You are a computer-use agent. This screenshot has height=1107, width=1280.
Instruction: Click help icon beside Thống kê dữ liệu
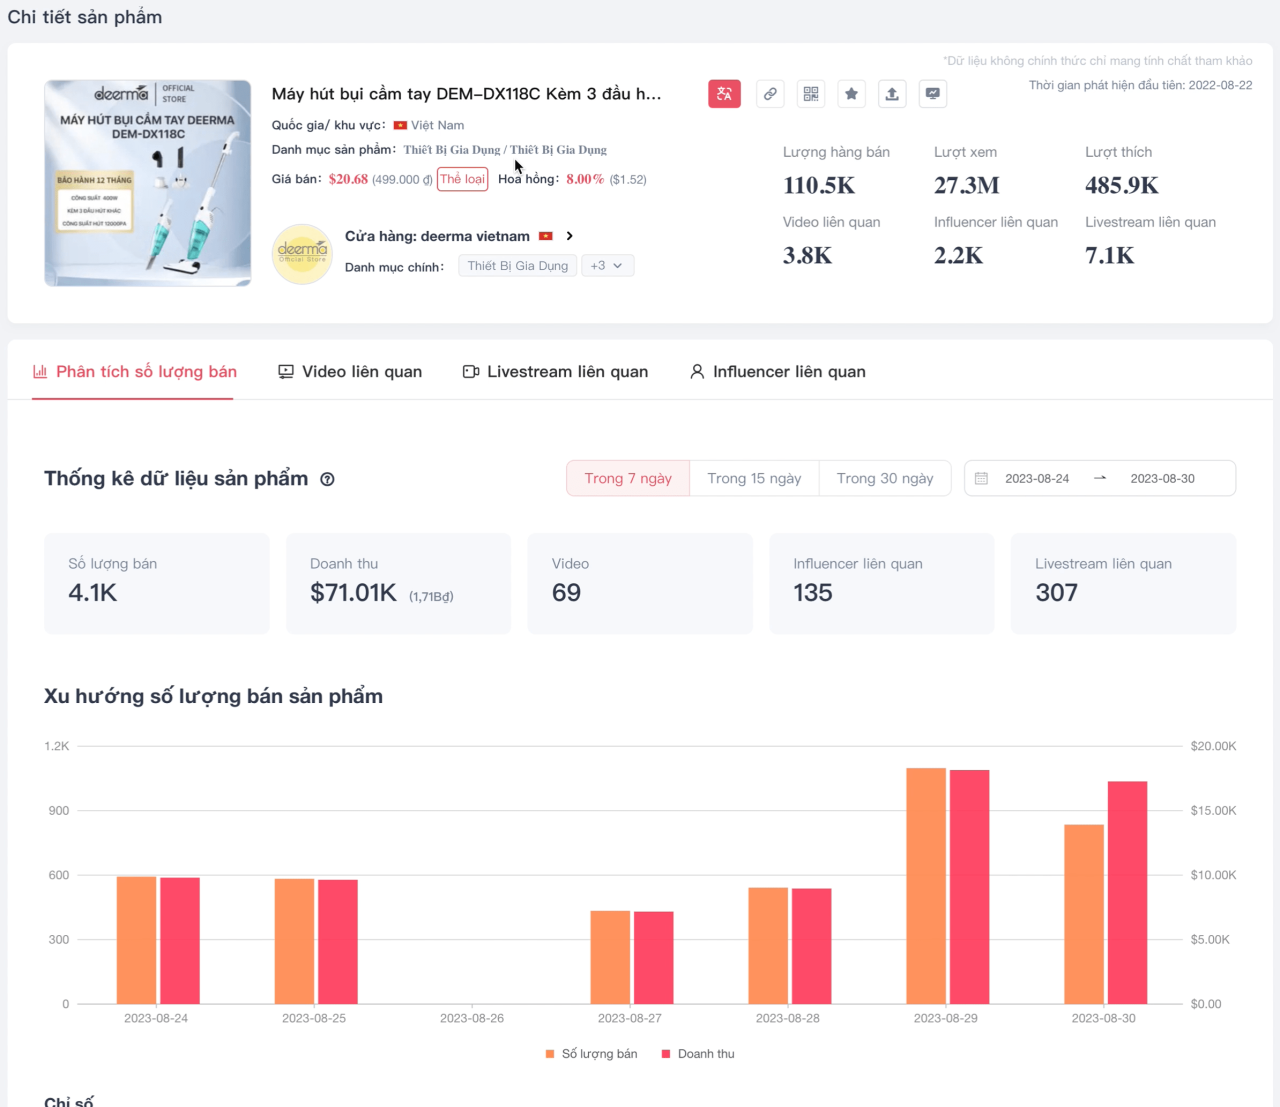click(x=327, y=479)
